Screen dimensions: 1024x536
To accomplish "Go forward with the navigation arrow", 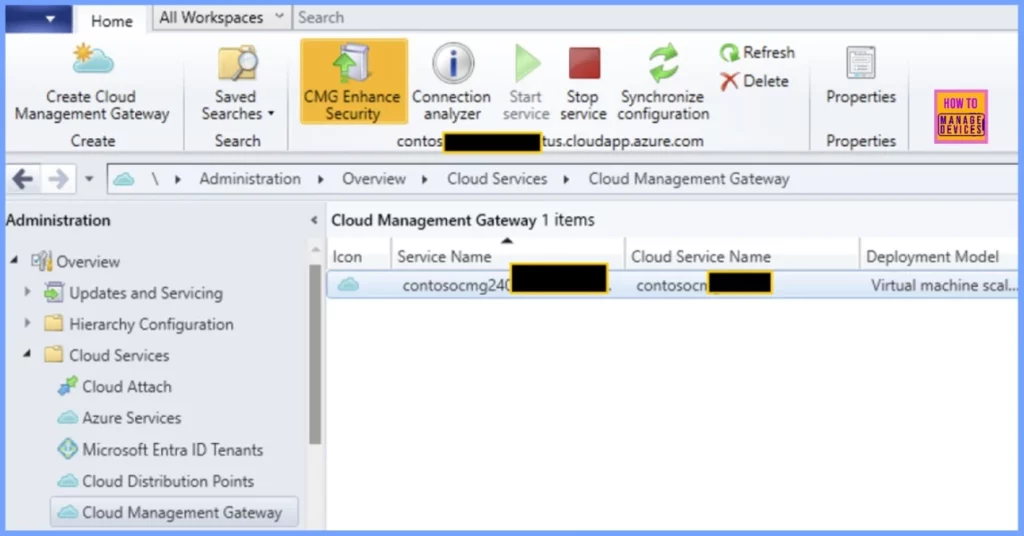I will pos(58,179).
